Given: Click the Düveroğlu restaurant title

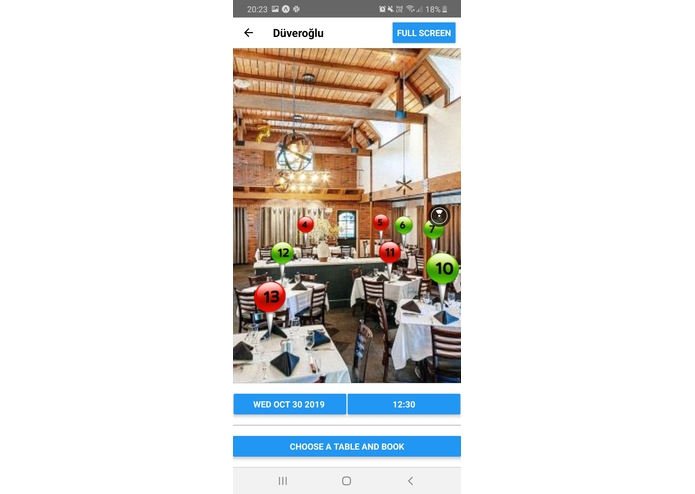Looking at the screenshot, I should click(298, 33).
